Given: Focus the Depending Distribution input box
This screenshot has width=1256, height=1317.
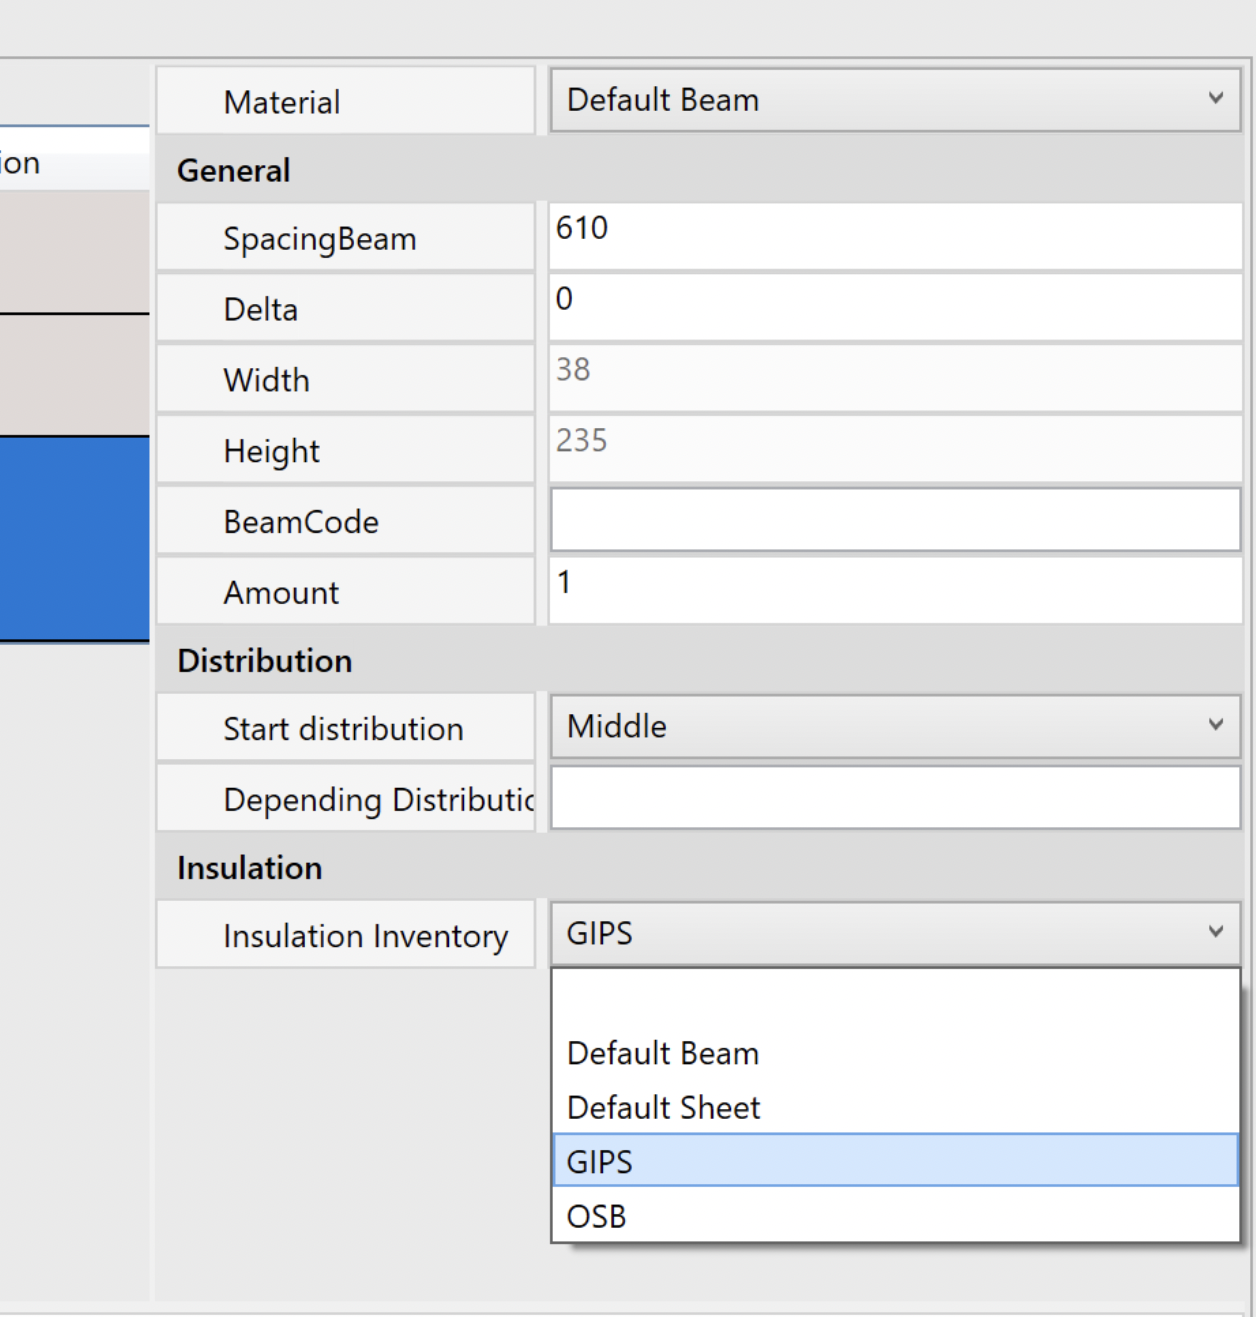Looking at the screenshot, I should (x=894, y=798).
